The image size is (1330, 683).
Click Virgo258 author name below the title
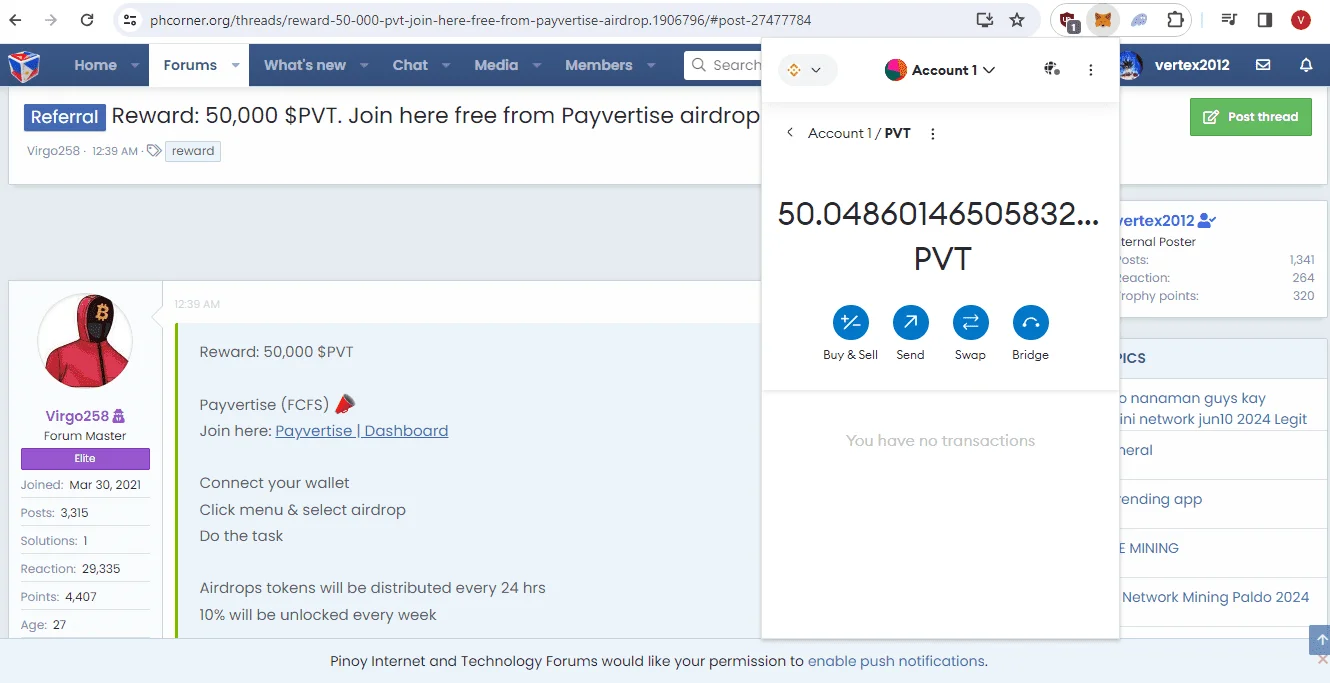[x=53, y=151]
